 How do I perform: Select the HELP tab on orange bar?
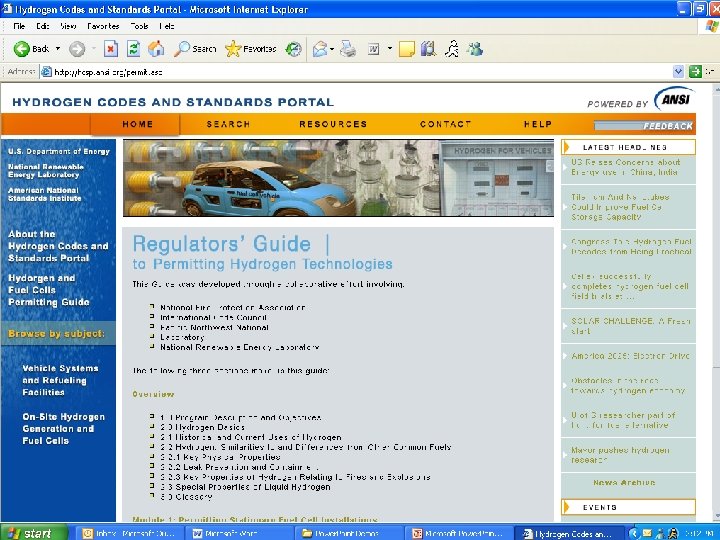tap(538, 124)
